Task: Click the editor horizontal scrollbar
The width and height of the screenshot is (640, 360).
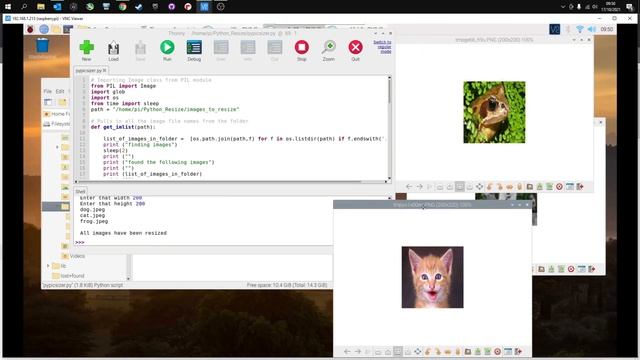Action: 231,182
